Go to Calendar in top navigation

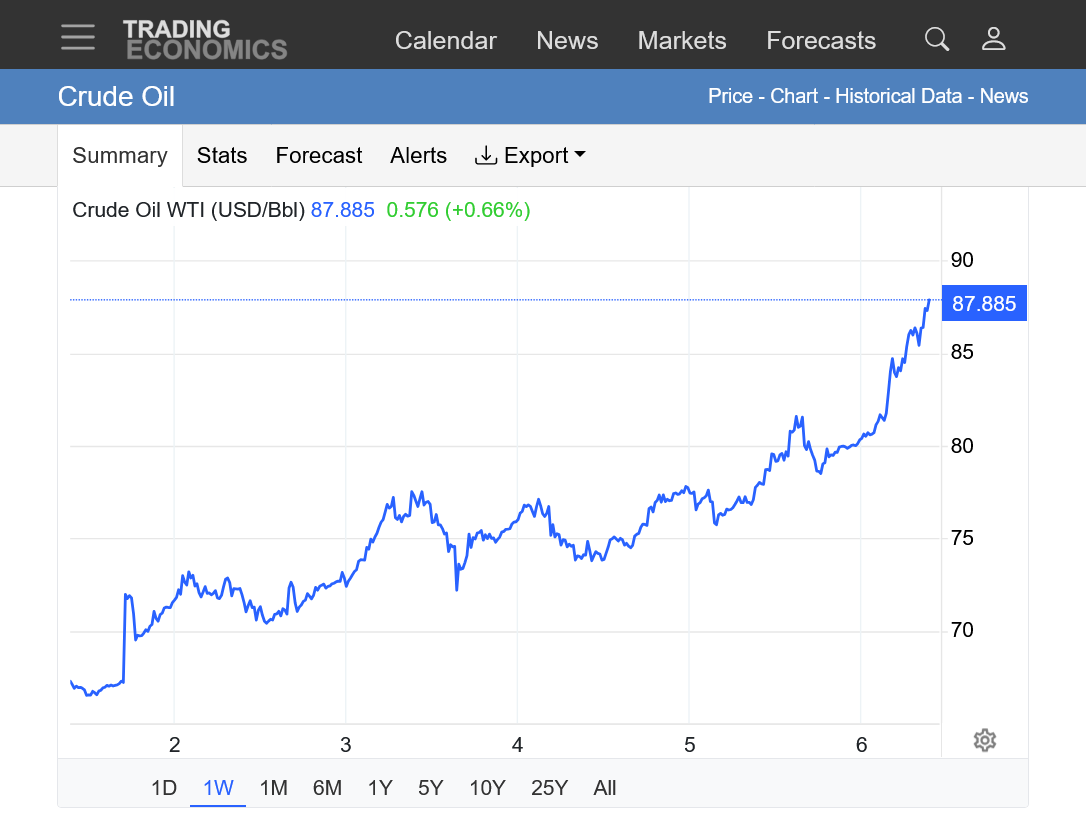pos(445,41)
